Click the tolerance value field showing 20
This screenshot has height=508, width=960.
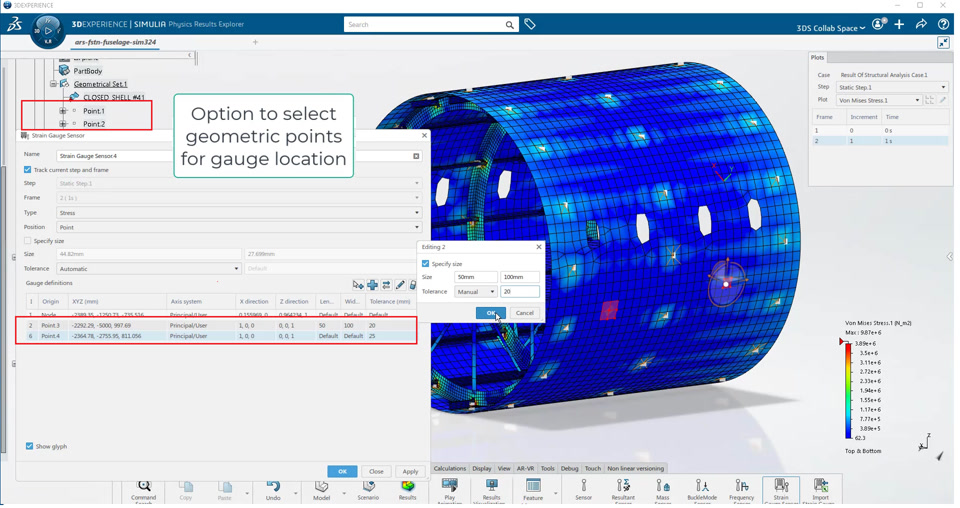coord(520,292)
